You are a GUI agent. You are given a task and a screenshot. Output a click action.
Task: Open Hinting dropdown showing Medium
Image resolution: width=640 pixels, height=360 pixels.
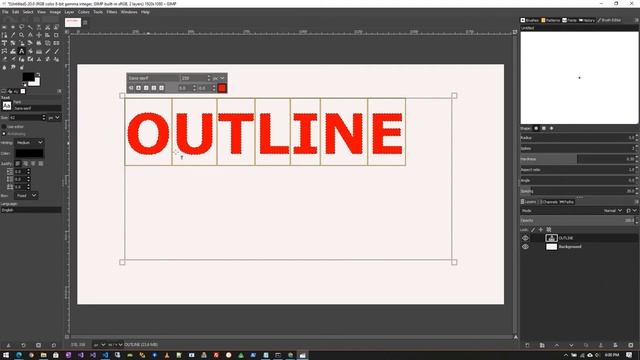(x=29, y=142)
